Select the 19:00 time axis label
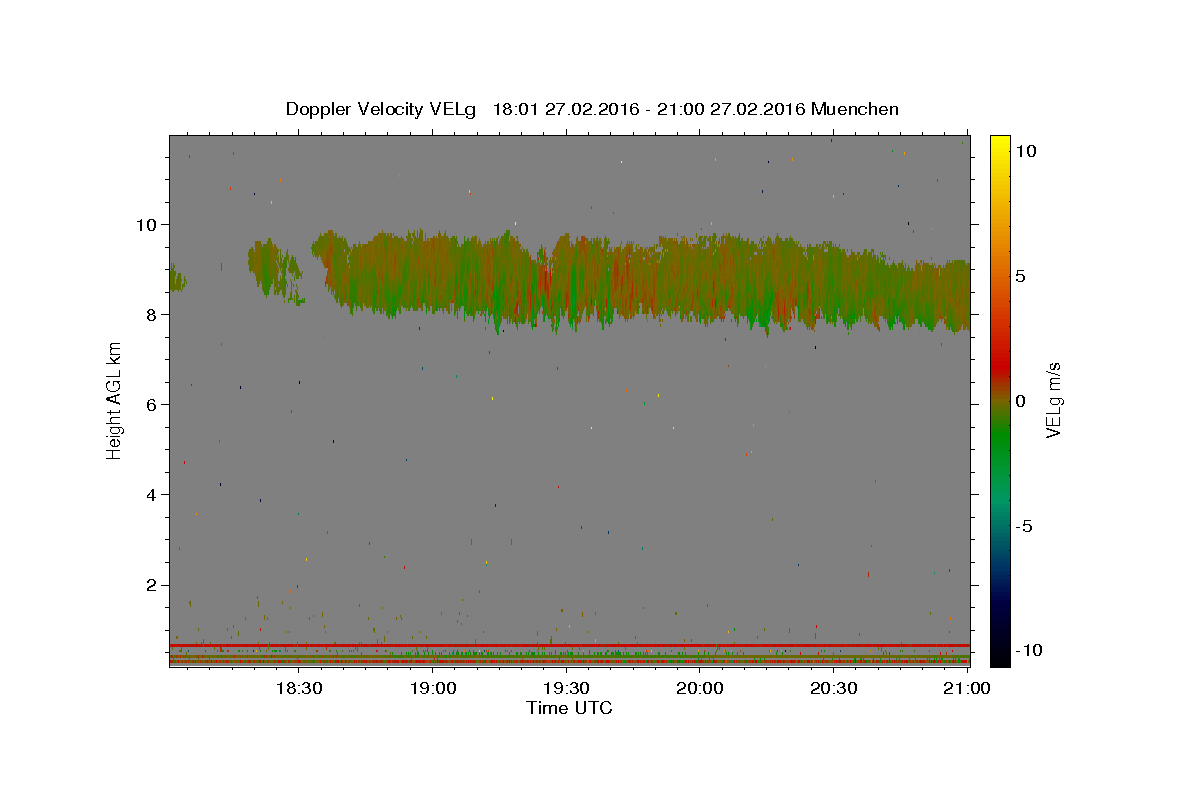Image resolution: width=1200 pixels, height=800 pixels. pos(433,688)
